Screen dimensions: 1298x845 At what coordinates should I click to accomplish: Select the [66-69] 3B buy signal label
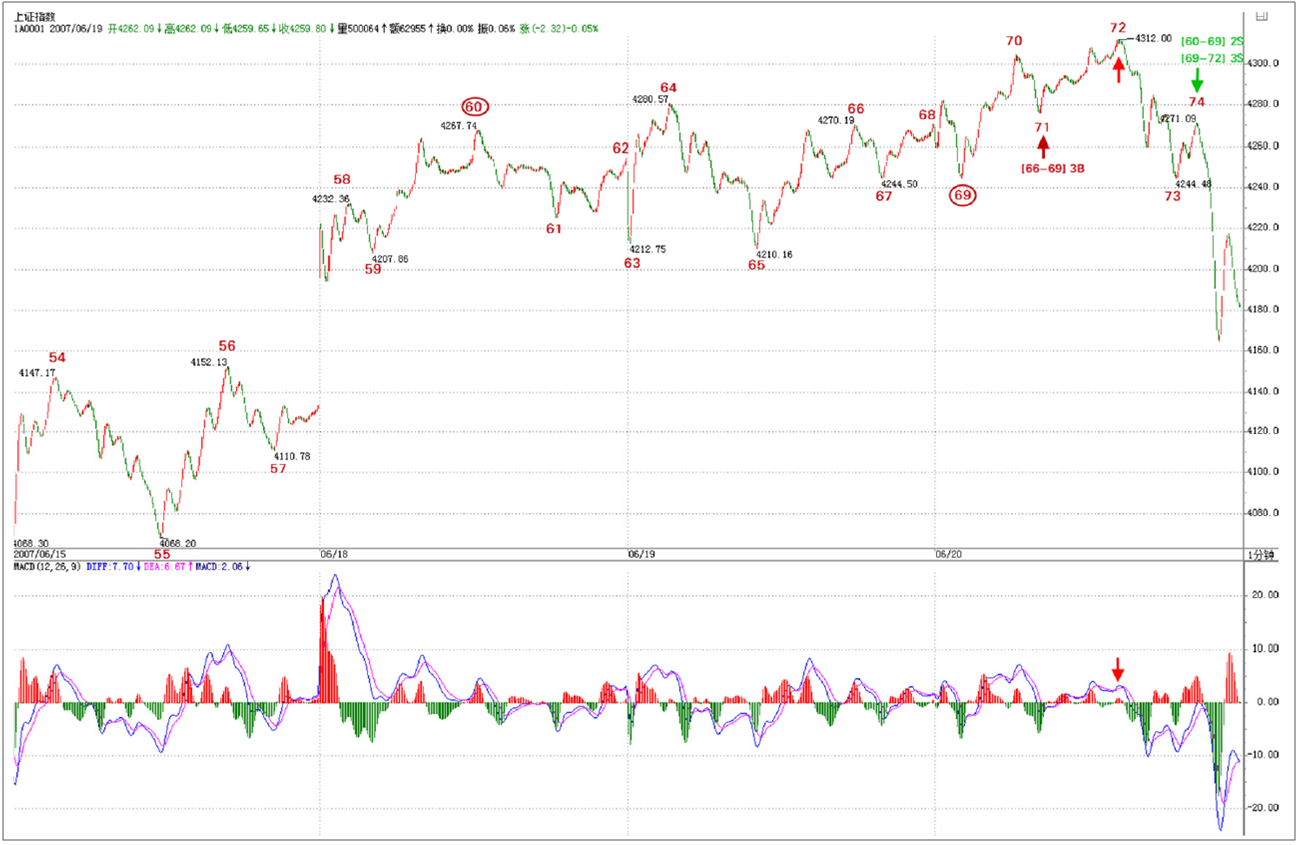[x=1053, y=168]
